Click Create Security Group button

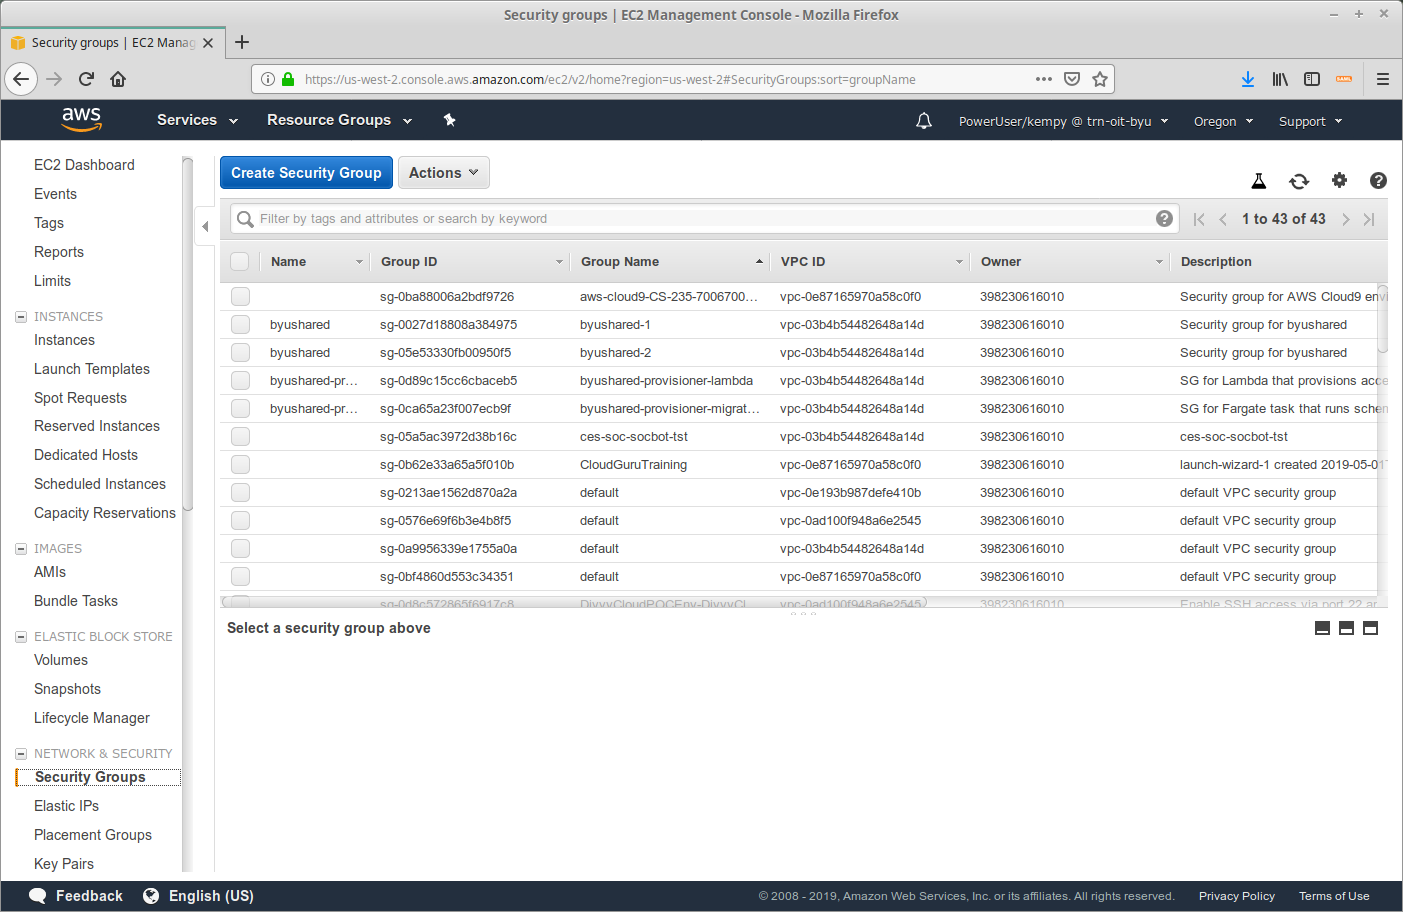point(306,173)
